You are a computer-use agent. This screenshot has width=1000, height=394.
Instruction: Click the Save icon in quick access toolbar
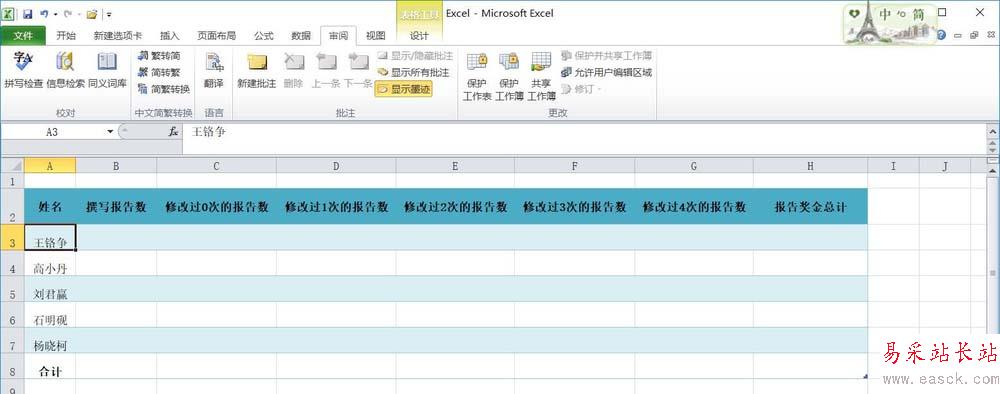pos(27,13)
